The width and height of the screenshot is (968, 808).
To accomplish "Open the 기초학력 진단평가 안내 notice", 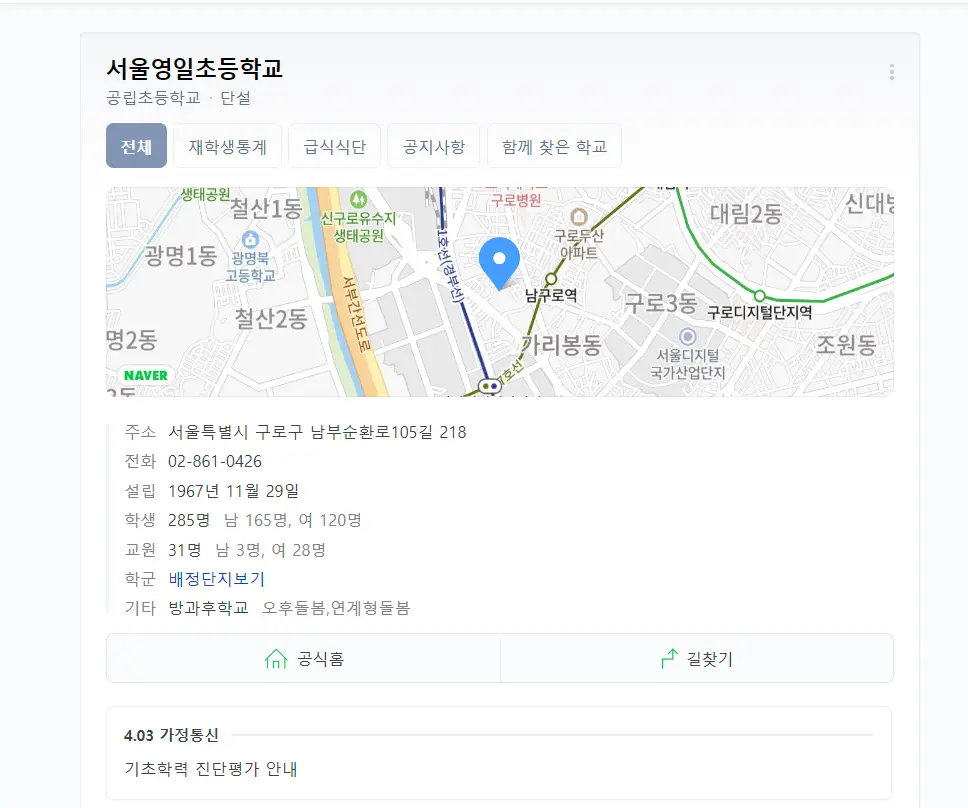I will click(x=211, y=769).
